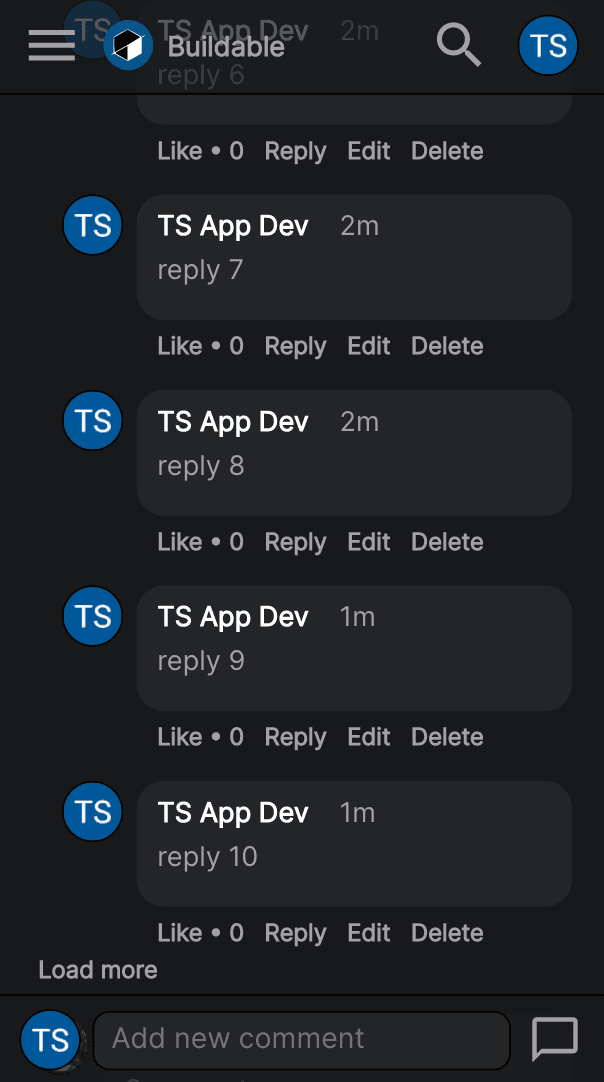Reply to the reply 8 comment
Image resolution: width=604 pixels, height=1082 pixels.
(x=295, y=542)
